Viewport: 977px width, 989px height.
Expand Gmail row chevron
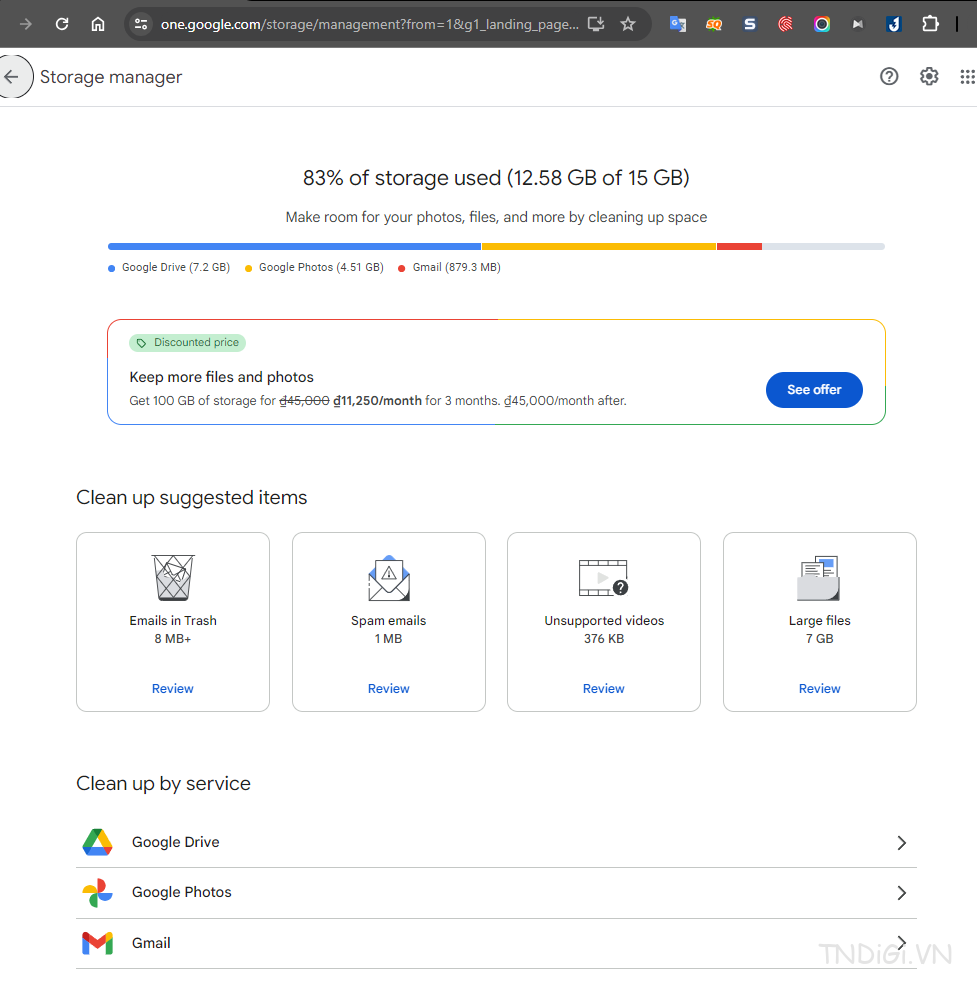pyautogui.click(x=902, y=944)
